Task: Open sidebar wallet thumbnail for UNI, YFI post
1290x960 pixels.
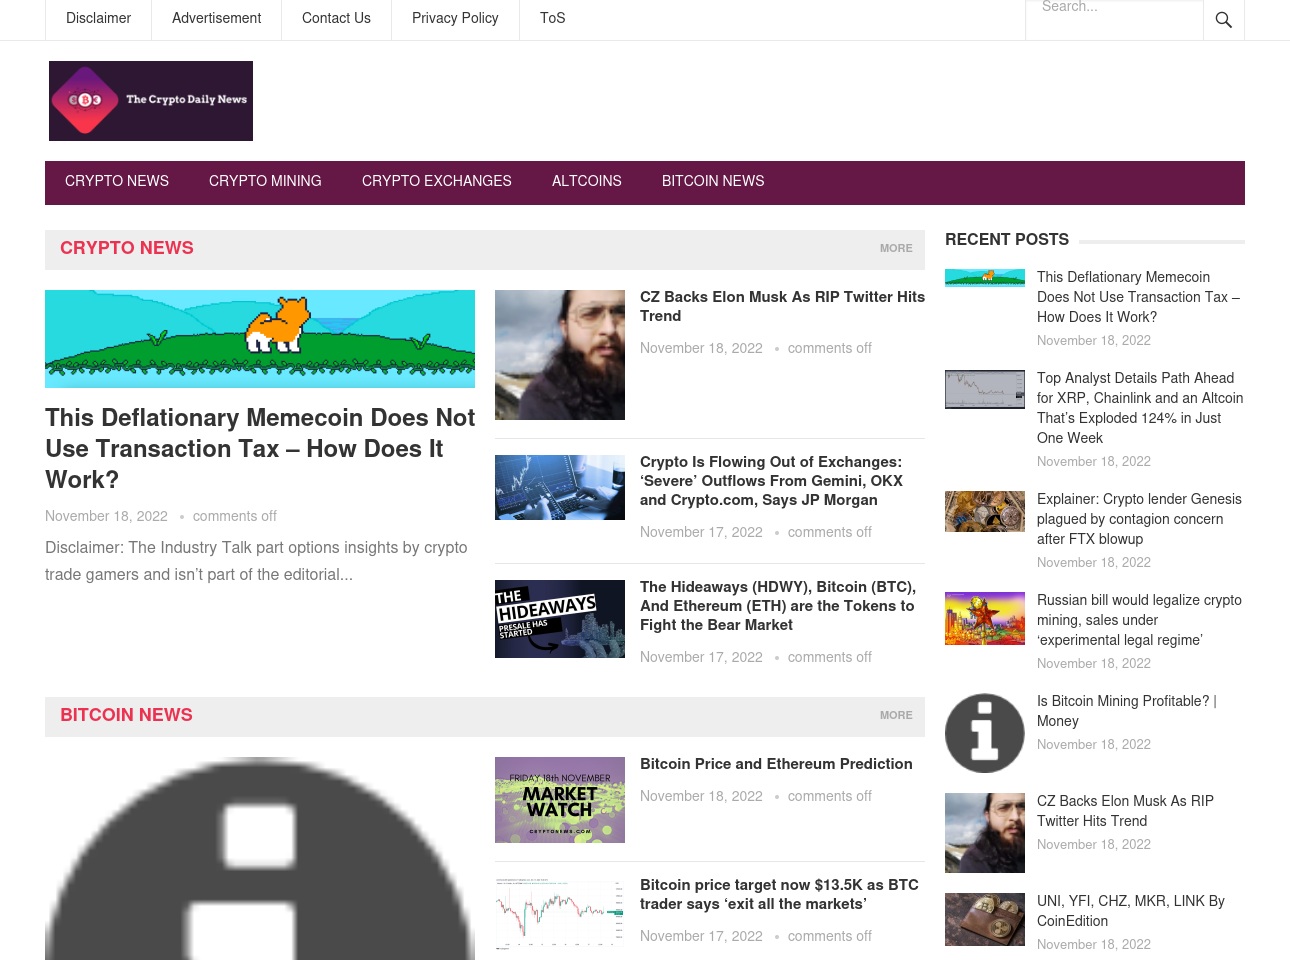Action: coord(985,919)
